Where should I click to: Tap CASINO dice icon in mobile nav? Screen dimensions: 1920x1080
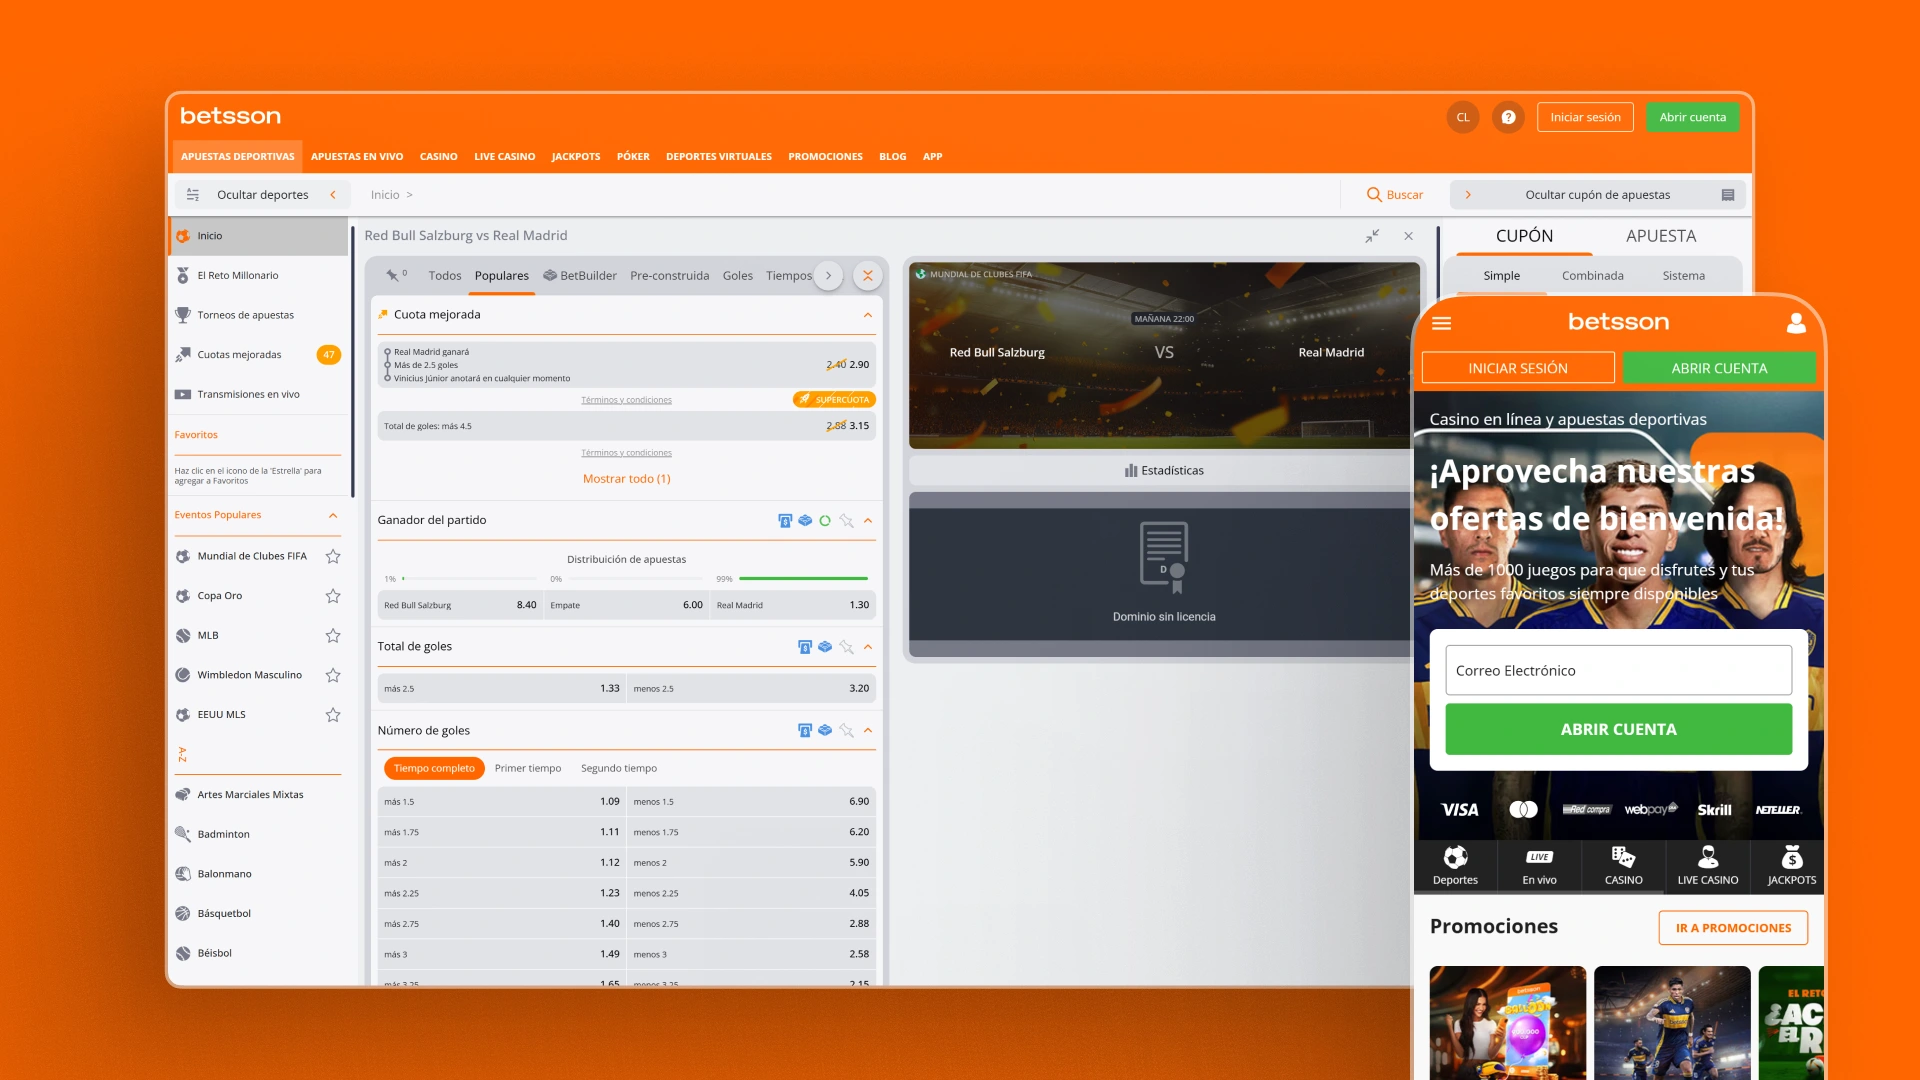1623,865
